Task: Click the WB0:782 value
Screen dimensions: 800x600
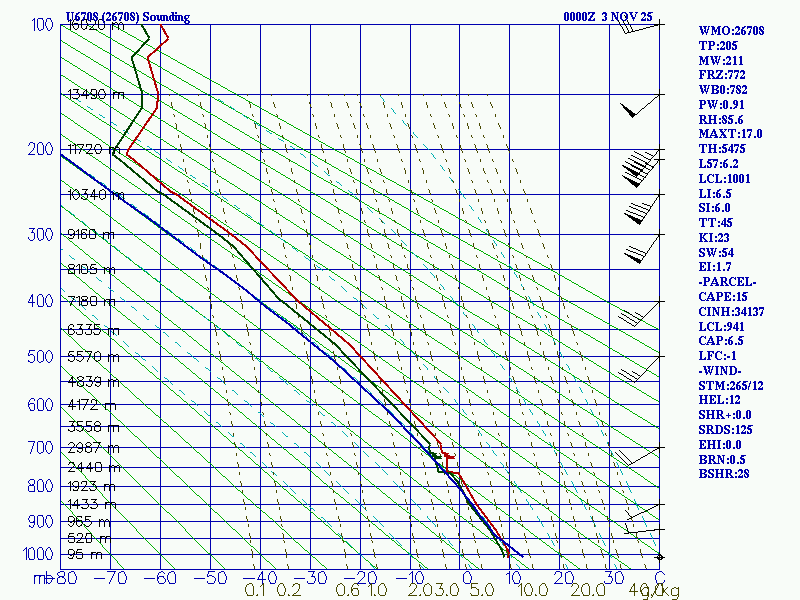Action: coord(723,90)
